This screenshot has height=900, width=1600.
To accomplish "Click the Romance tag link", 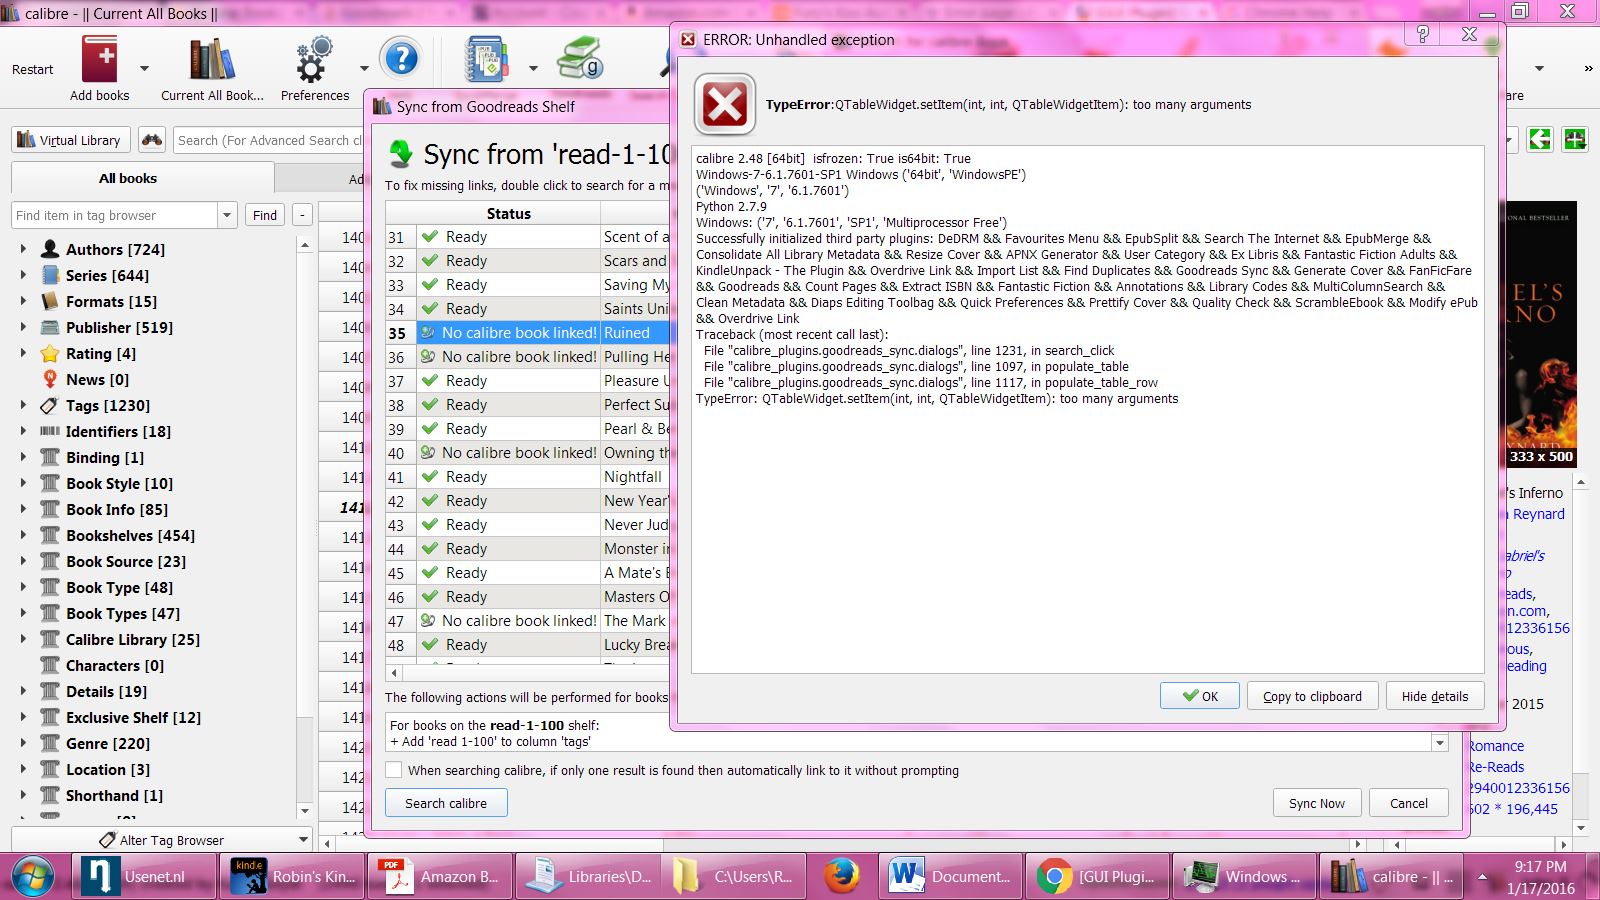I will point(1496,746).
